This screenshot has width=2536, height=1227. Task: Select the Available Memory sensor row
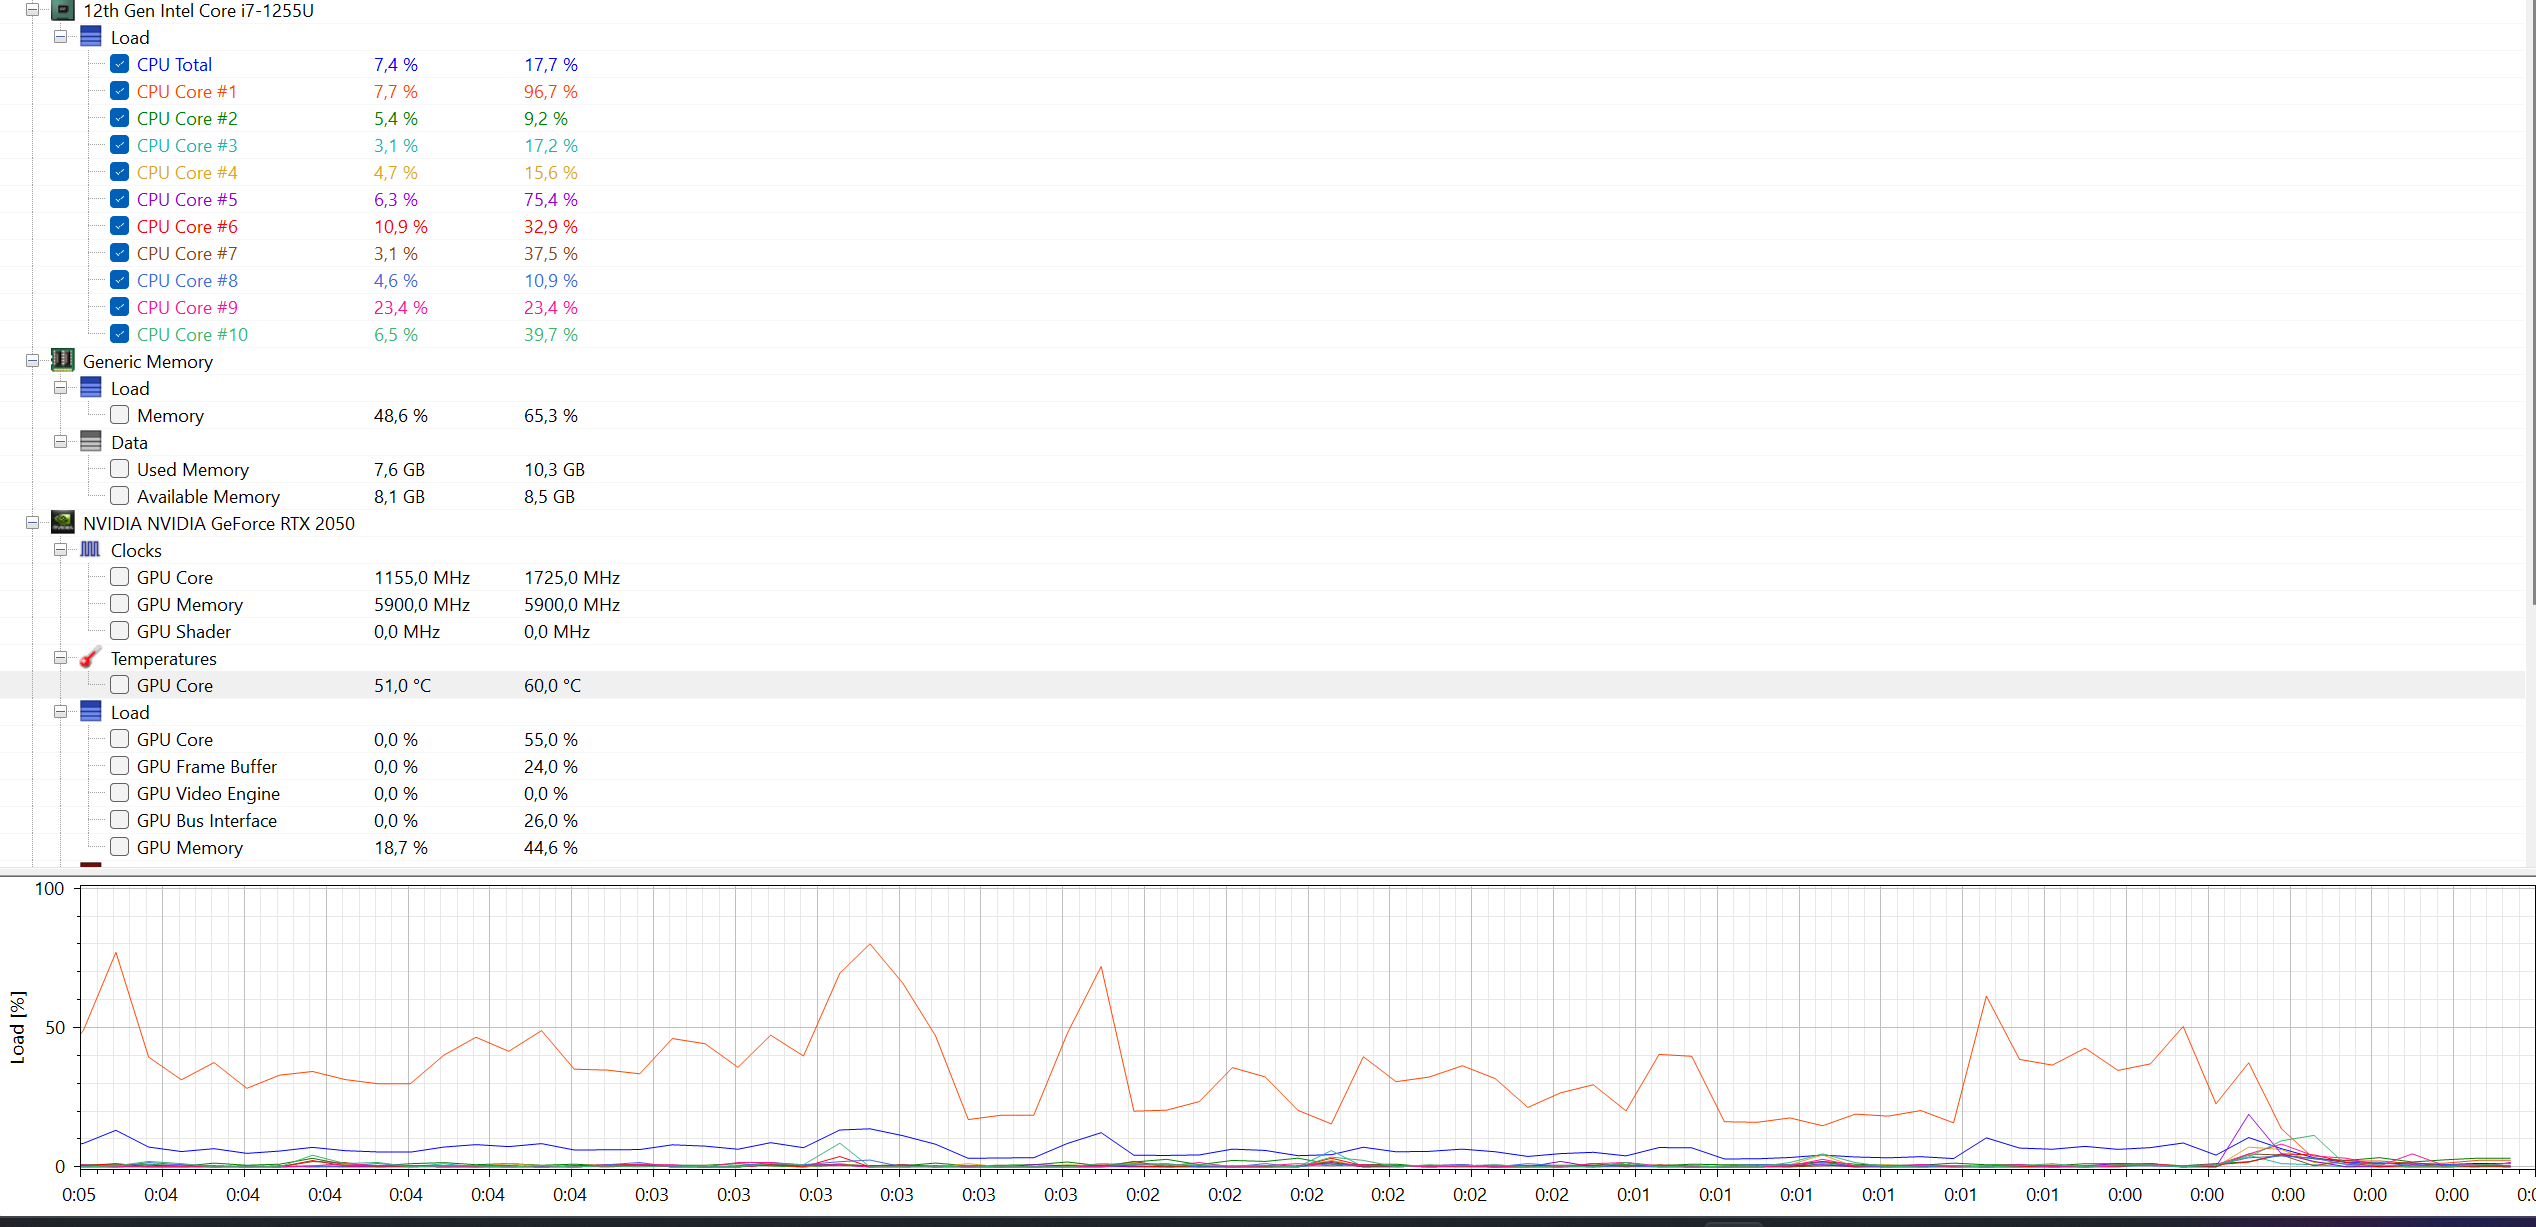pyautogui.click(x=208, y=497)
